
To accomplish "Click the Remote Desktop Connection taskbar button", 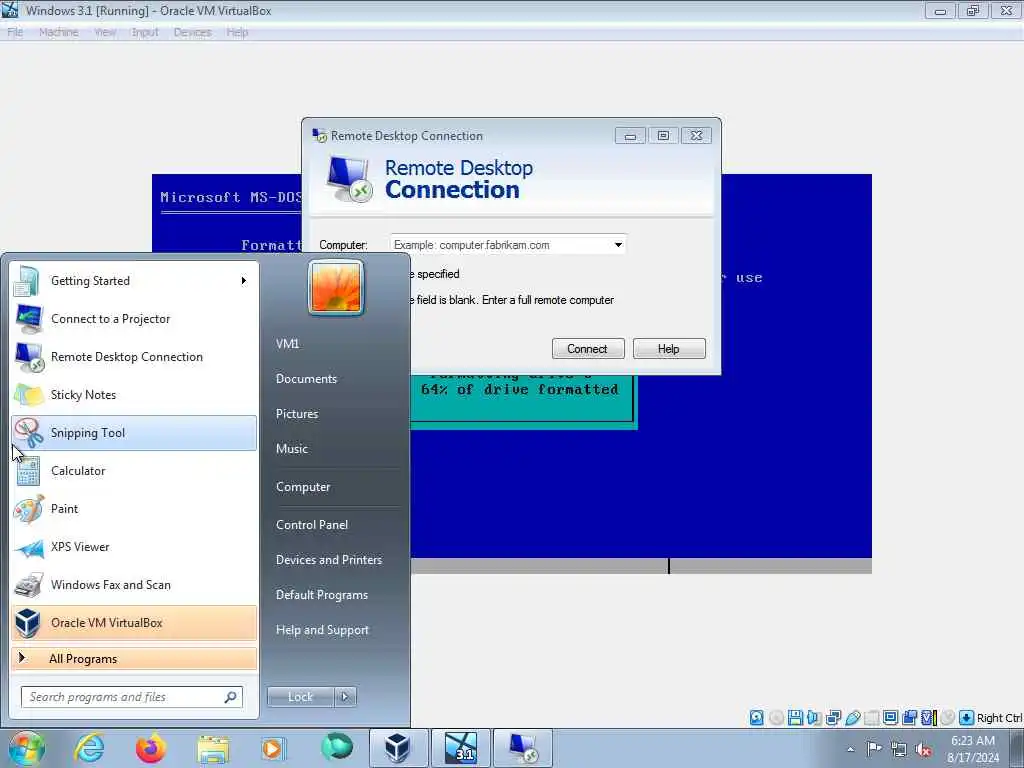I will click(x=523, y=748).
